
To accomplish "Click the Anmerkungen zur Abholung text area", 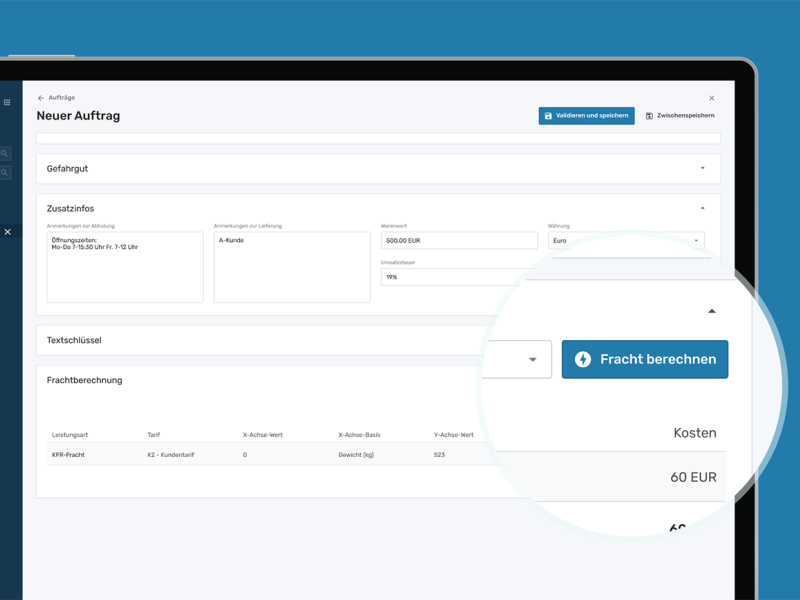I will pyautogui.click(x=125, y=268).
